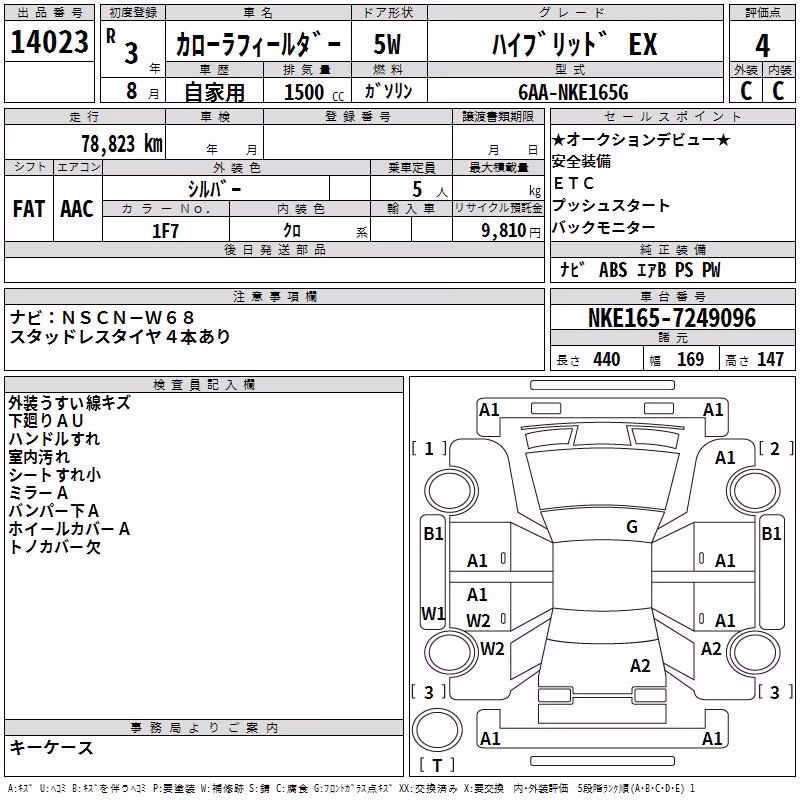Image resolution: width=800 pixels, height=800 pixels.
Task: Click the G mark on windshield diagram
Action: (632, 527)
